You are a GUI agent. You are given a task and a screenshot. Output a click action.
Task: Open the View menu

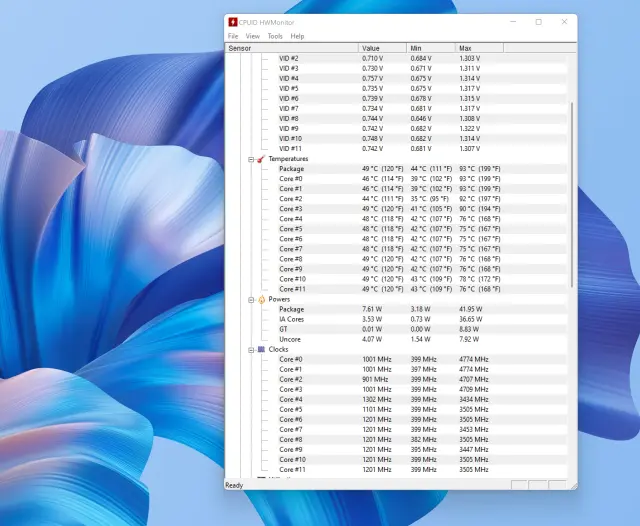[x=253, y=36]
